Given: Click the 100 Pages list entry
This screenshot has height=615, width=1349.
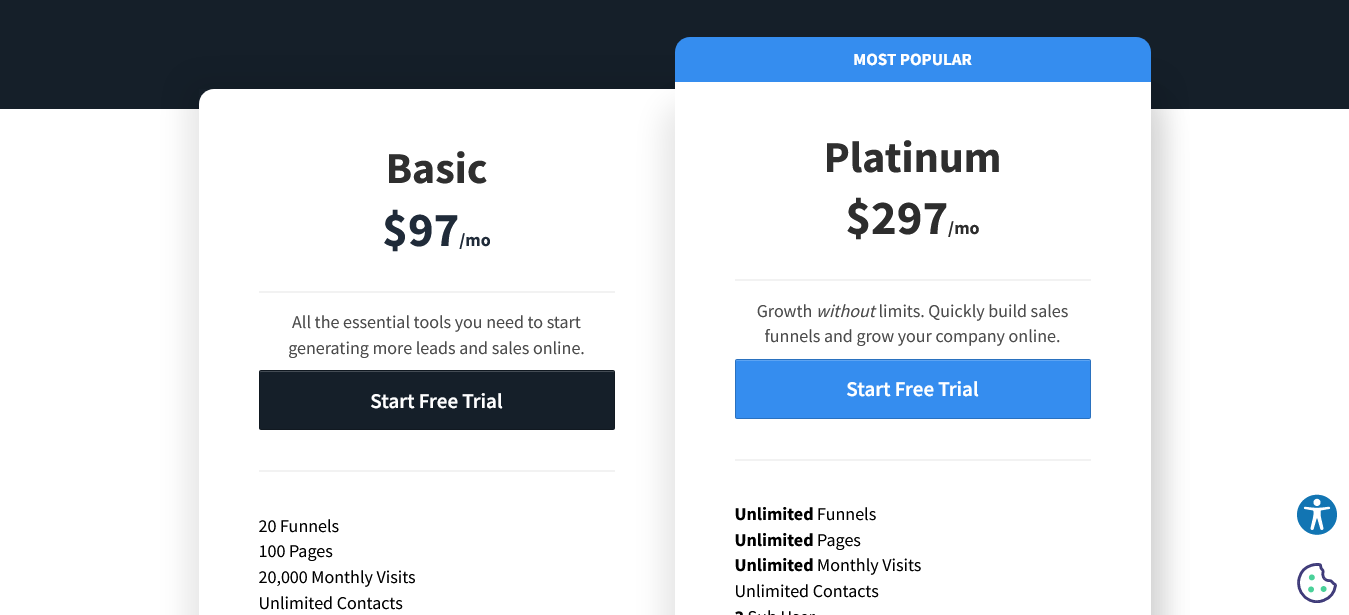Looking at the screenshot, I should click(x=294, y=551).
